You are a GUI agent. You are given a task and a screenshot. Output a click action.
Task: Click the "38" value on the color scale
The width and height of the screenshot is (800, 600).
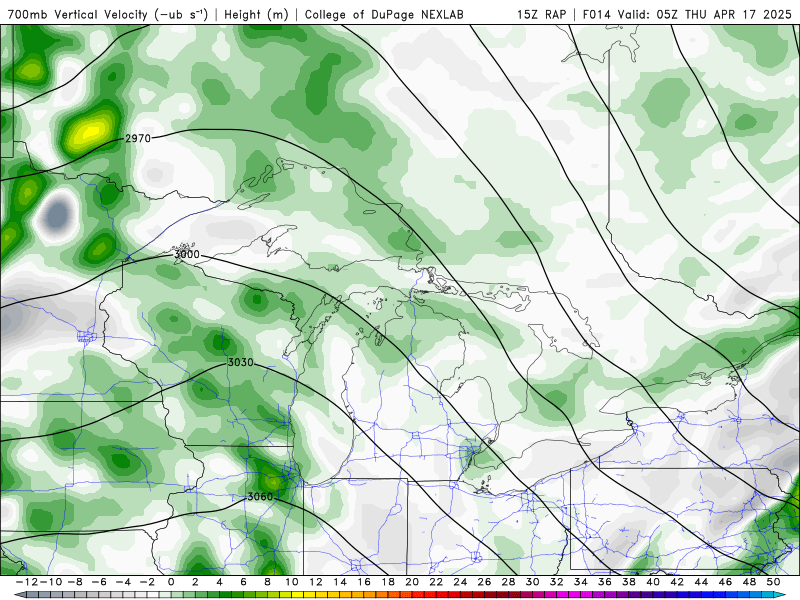coord(629,582)
